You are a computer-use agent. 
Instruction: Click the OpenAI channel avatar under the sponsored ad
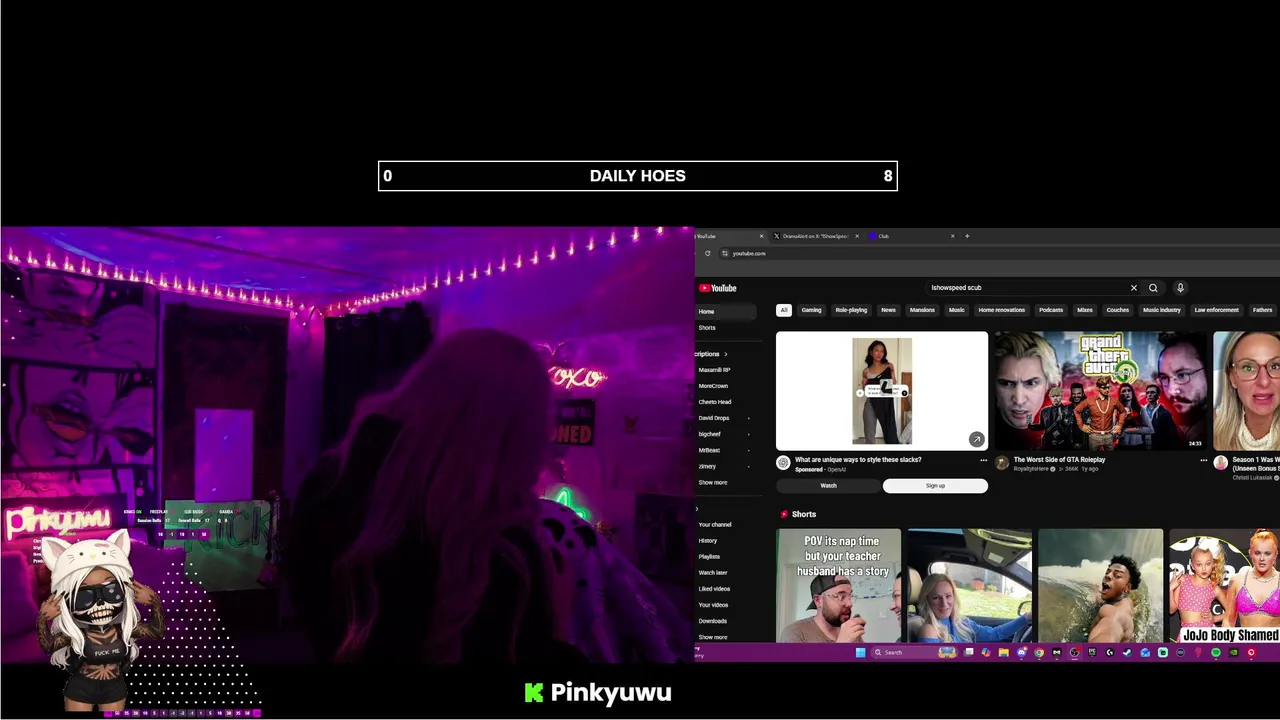coord(783,463)
